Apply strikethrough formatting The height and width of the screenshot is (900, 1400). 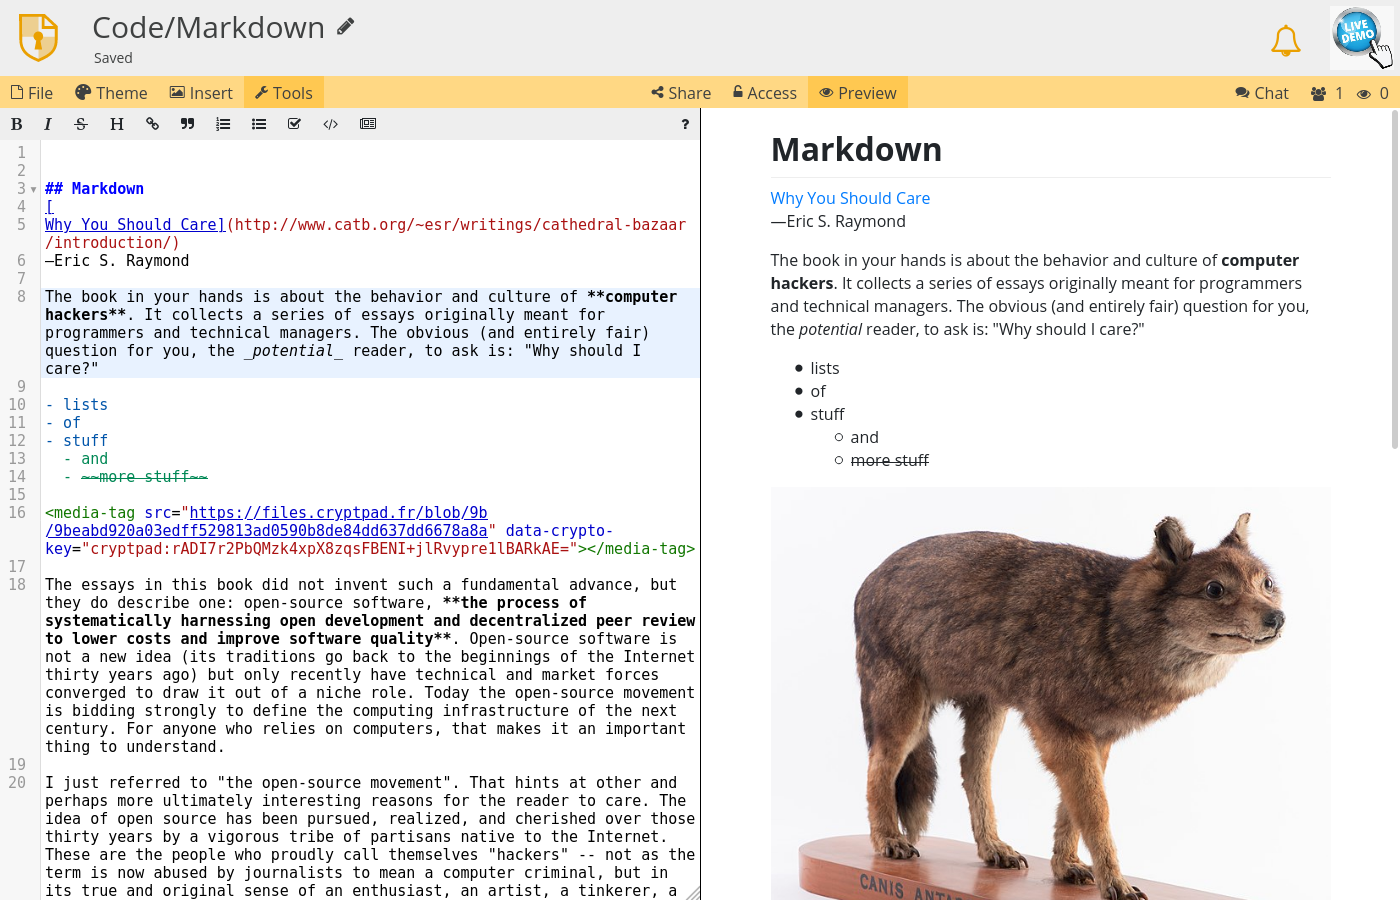pos(81,124)
